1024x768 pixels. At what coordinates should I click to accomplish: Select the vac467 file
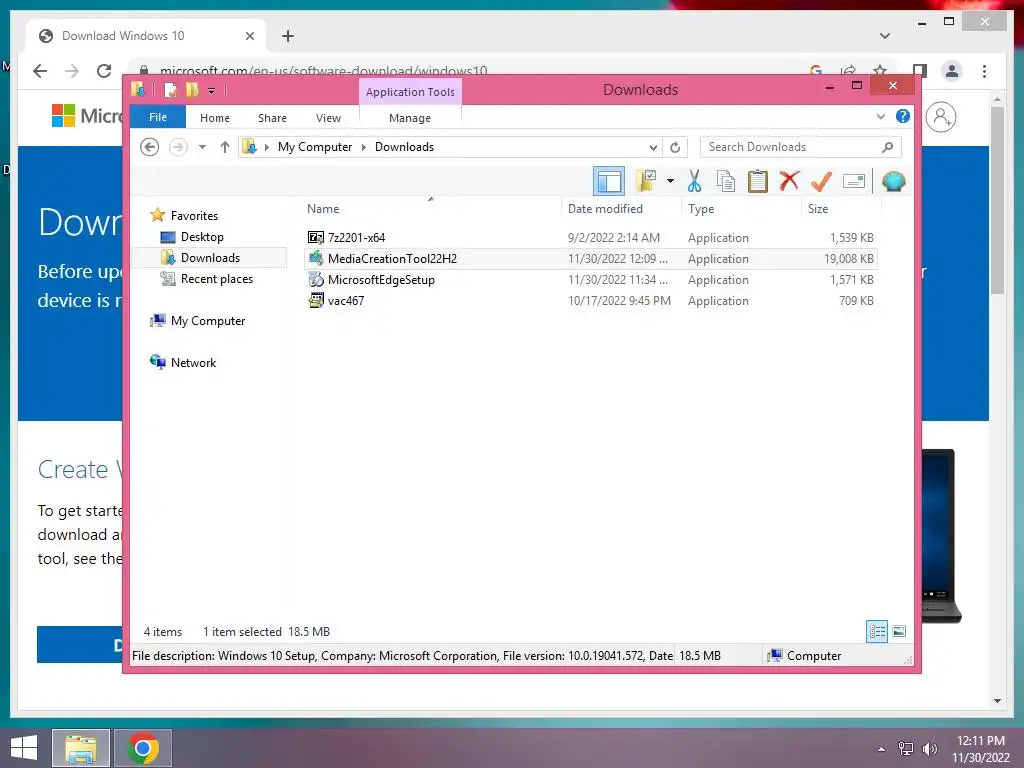(x=591, y=300)
